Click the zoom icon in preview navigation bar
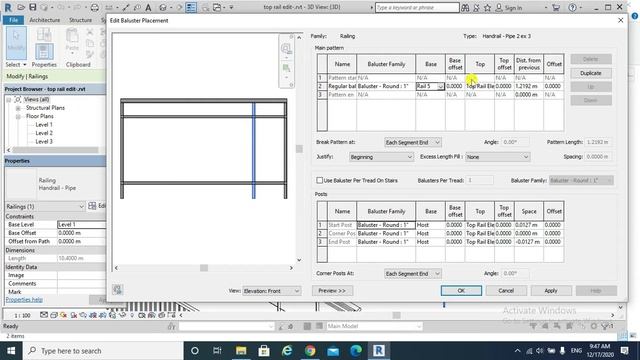Viewport: 640px width, 360px height. click(x=286, y=49)
